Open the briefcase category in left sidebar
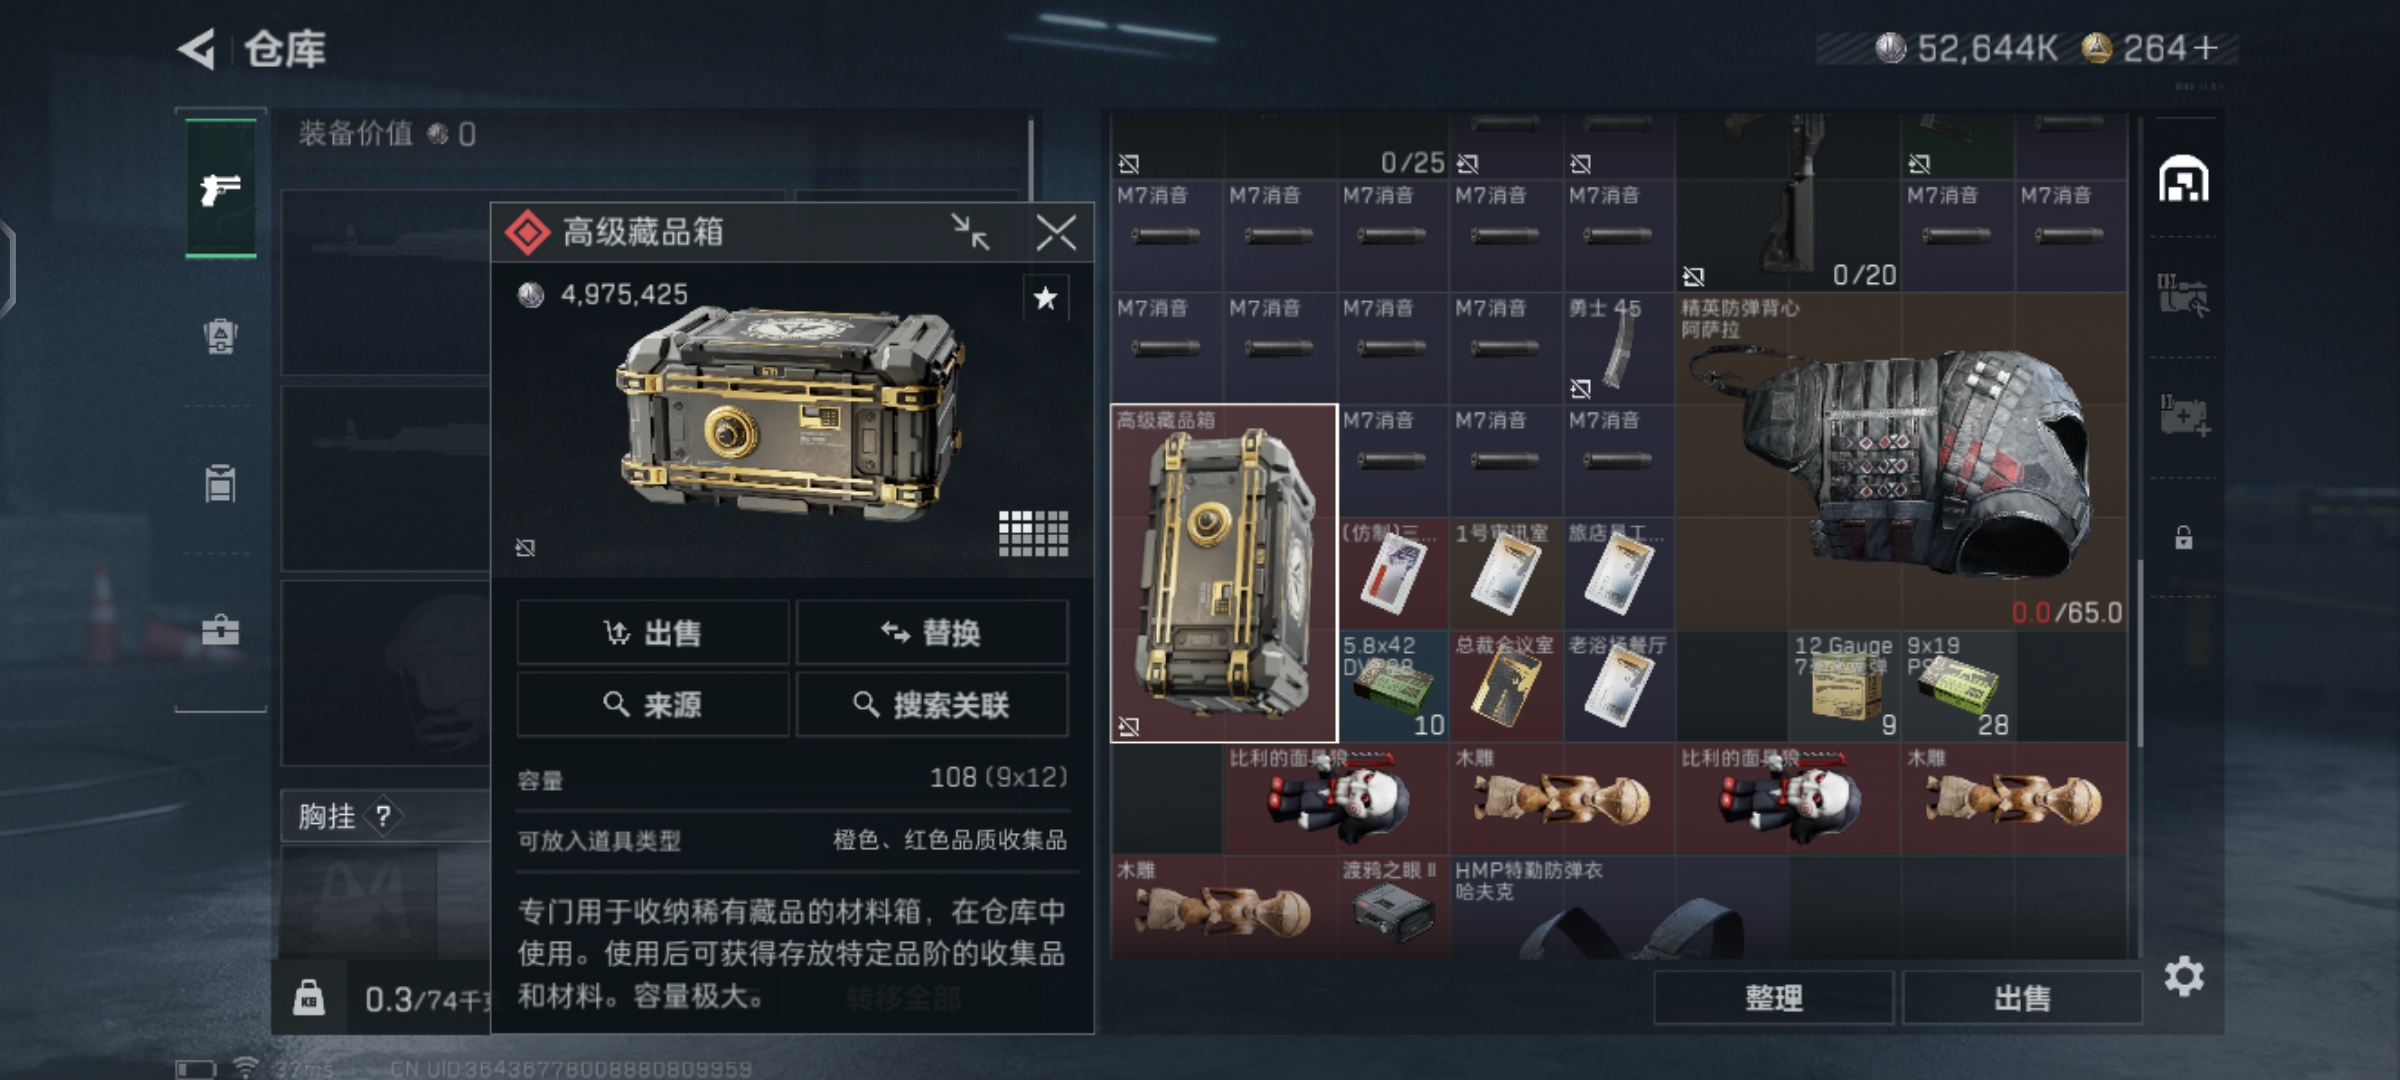This screenshot has height=1080, width=2400. pos(220,631)
